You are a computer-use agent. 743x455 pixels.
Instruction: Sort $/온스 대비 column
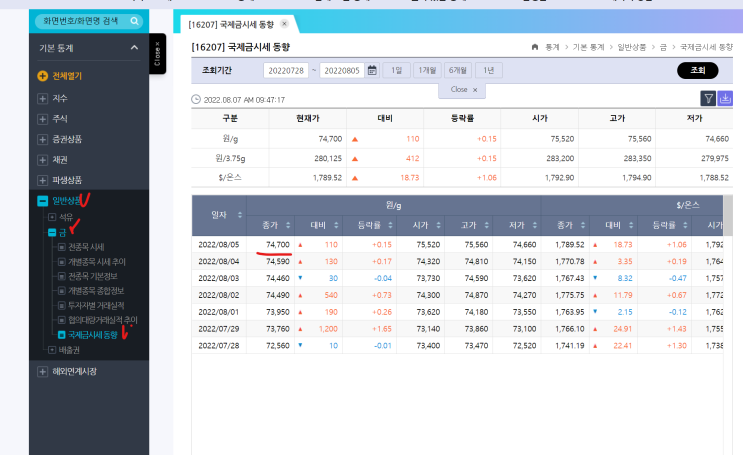631,225
